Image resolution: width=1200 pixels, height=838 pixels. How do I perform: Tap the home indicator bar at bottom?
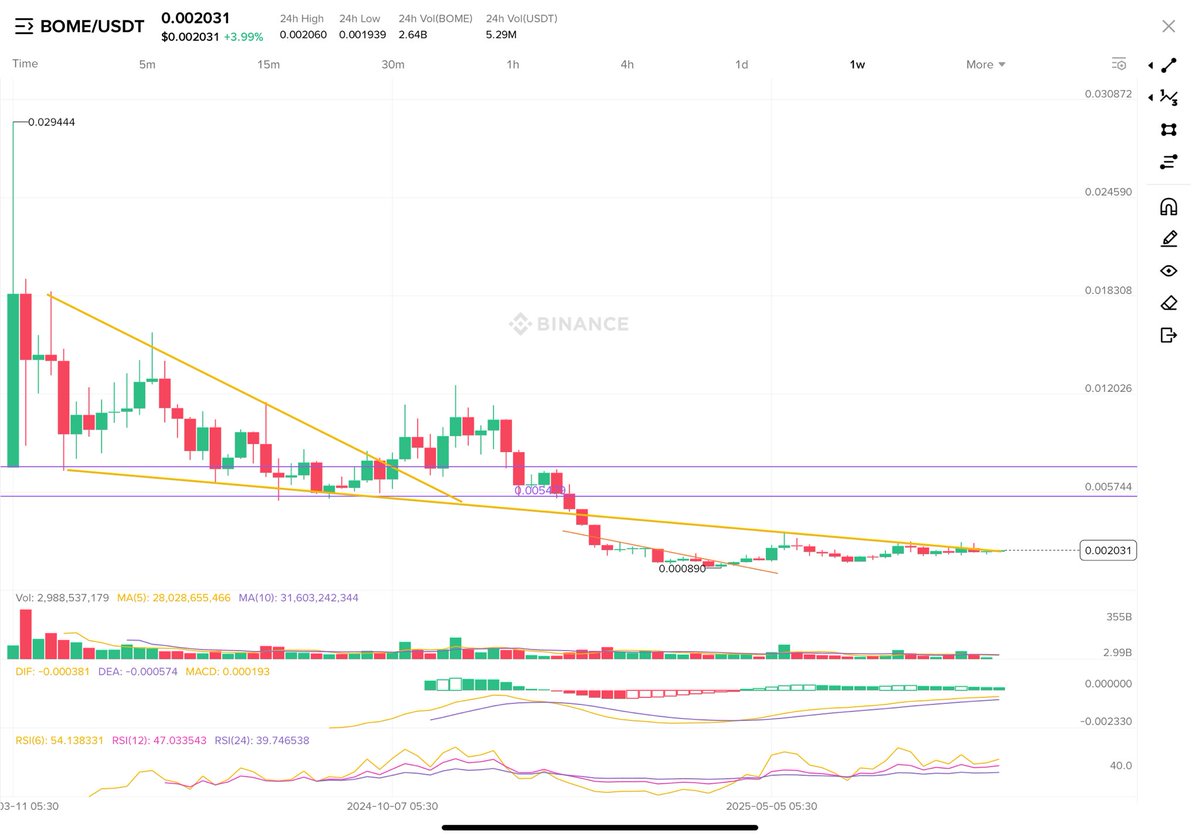coord(599,826)
